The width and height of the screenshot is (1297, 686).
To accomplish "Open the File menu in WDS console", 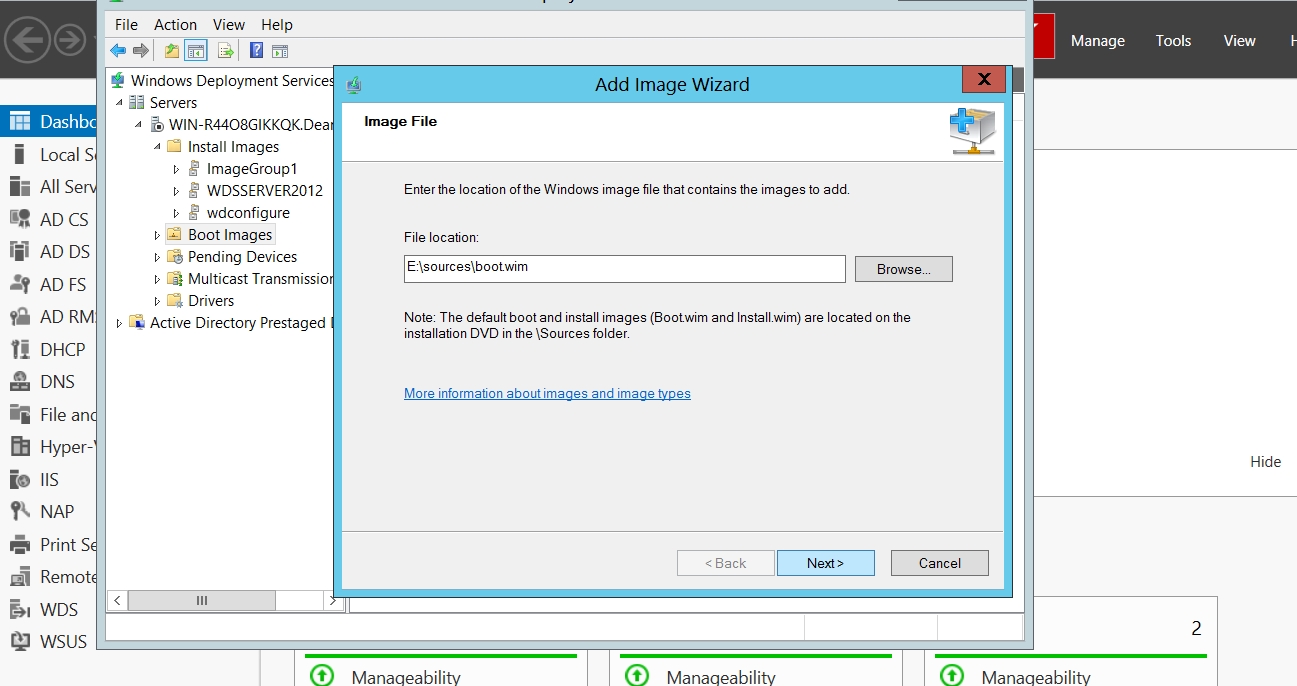I will (x=126, y=24).
